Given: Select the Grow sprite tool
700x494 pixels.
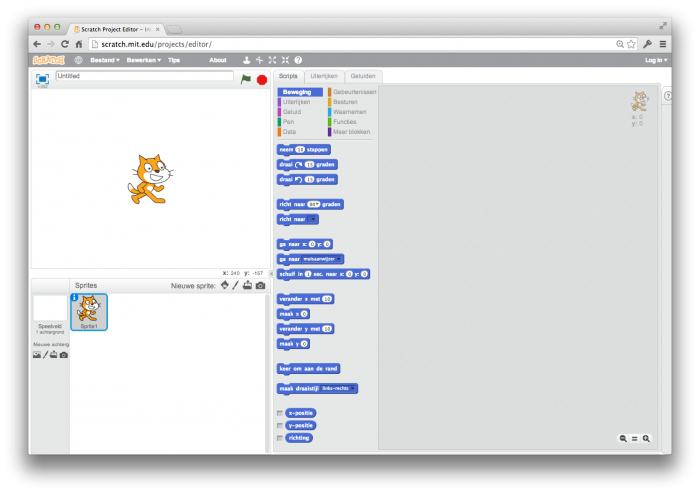Looking at the screenshot, I should coord(272,60).
